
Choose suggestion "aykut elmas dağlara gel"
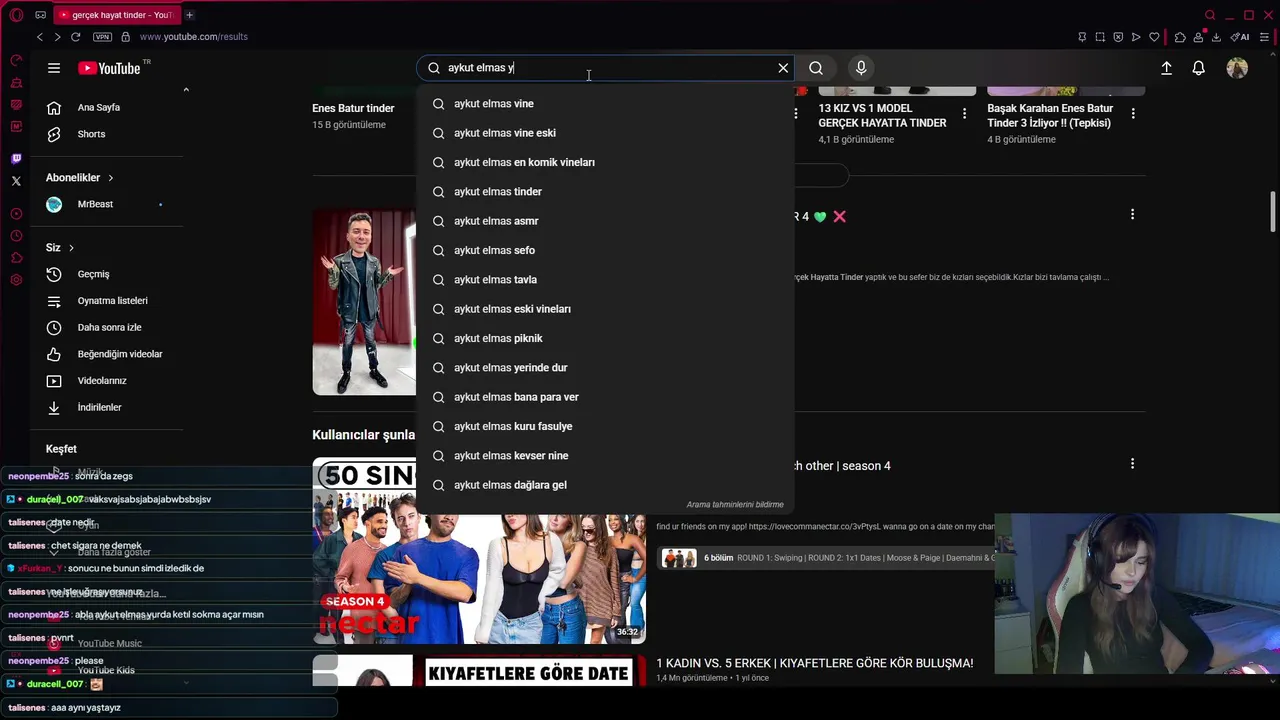[605, 485]
